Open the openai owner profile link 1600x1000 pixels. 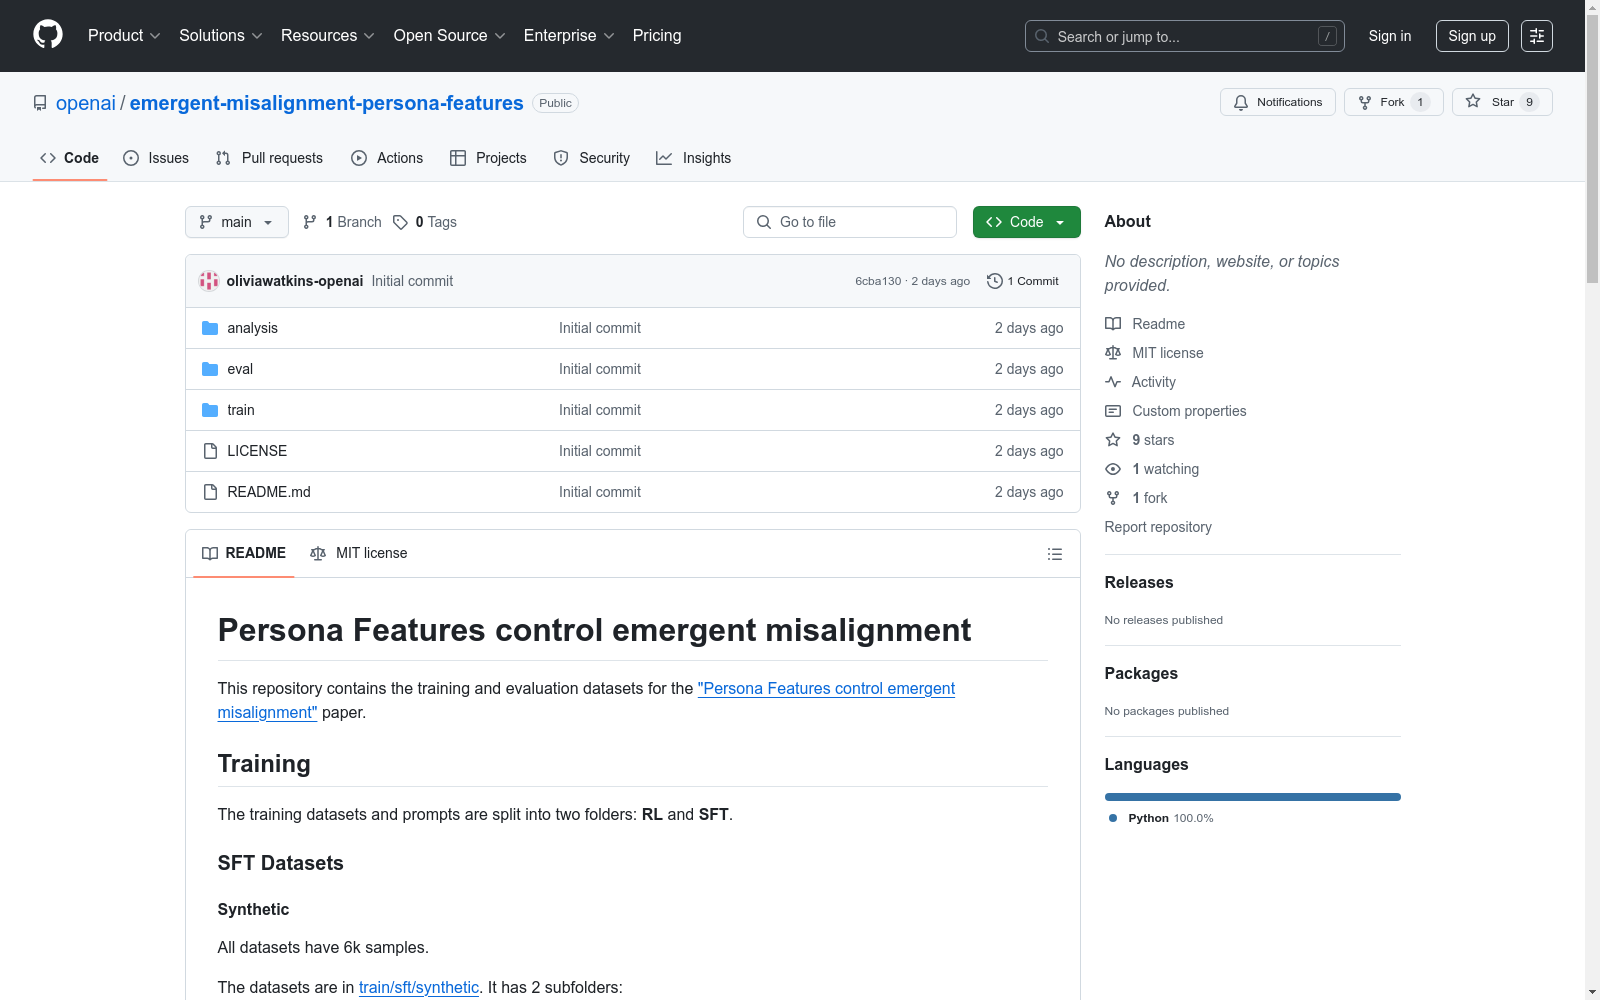pos(86,103)
